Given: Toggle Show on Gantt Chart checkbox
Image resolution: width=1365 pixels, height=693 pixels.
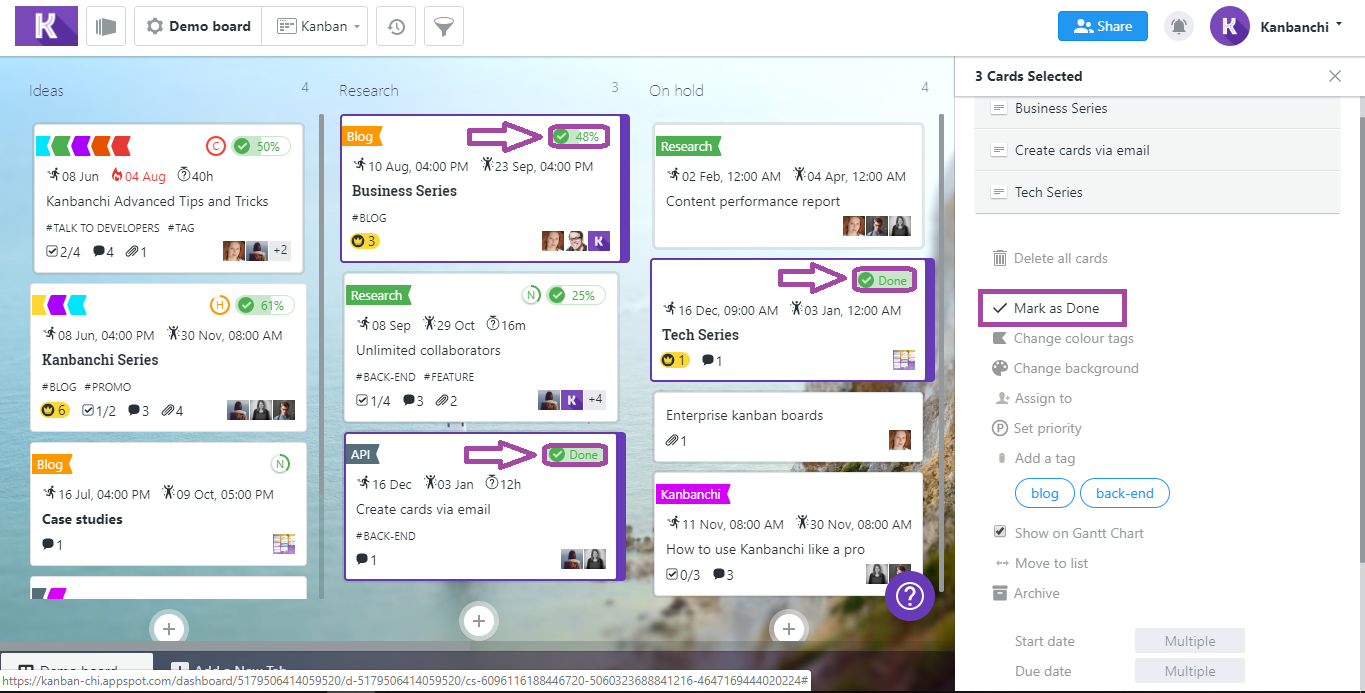Looking at the screenshot, I should (1000, 532).
